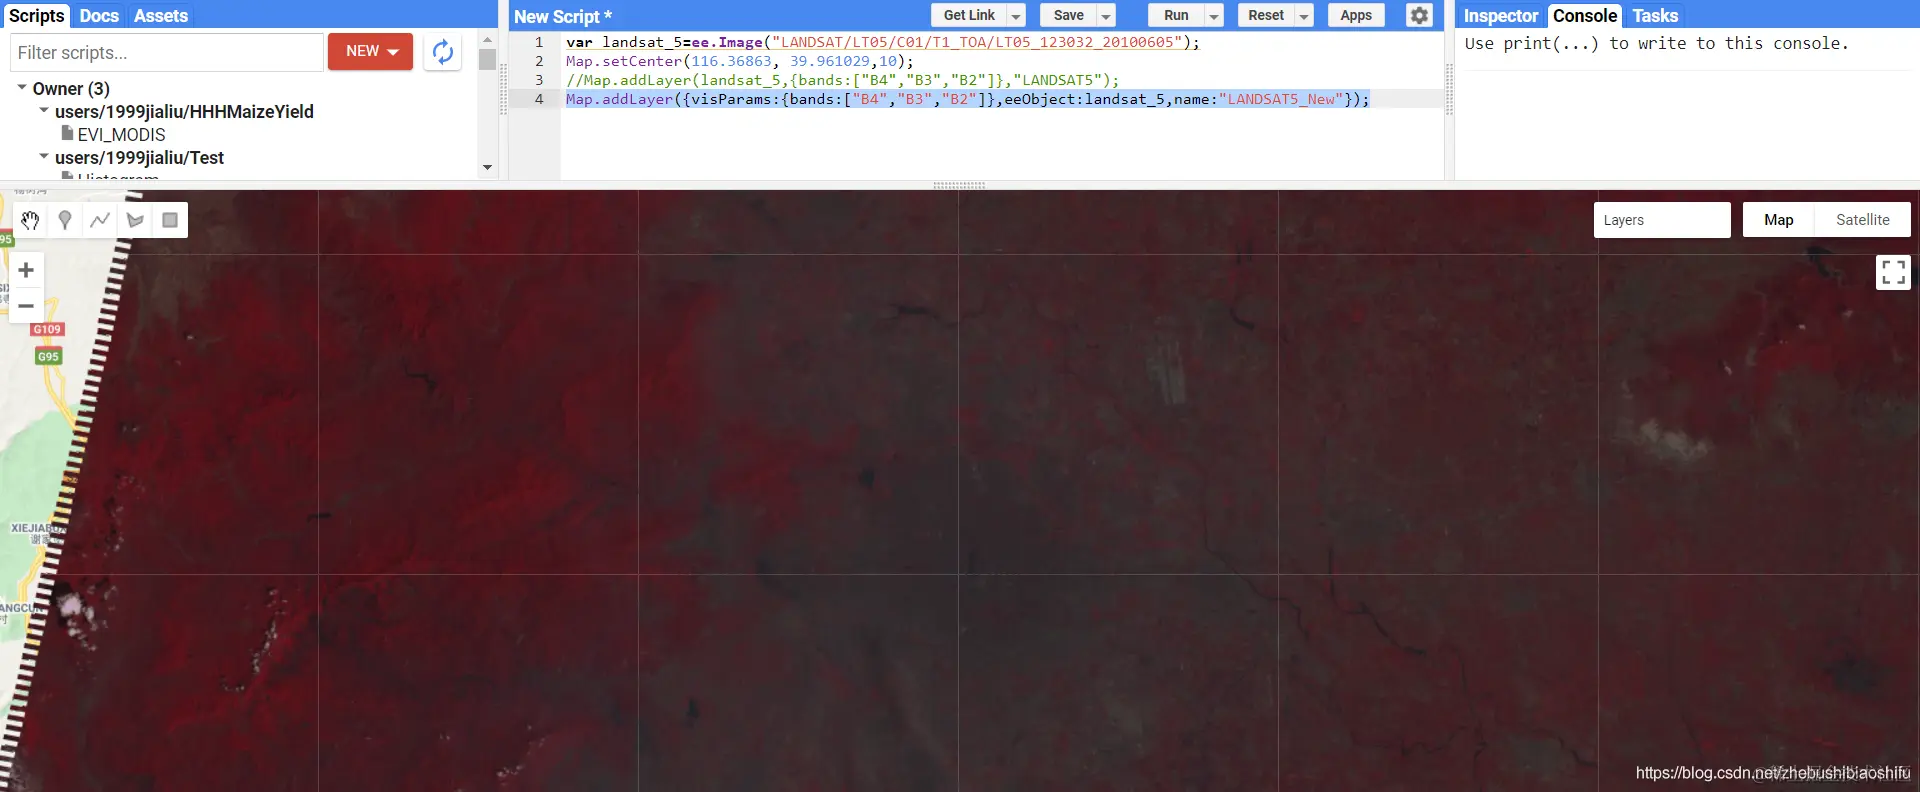
Task: Switch map to Satellite view
Action: pyautogui.click(x=1863, y=220)
